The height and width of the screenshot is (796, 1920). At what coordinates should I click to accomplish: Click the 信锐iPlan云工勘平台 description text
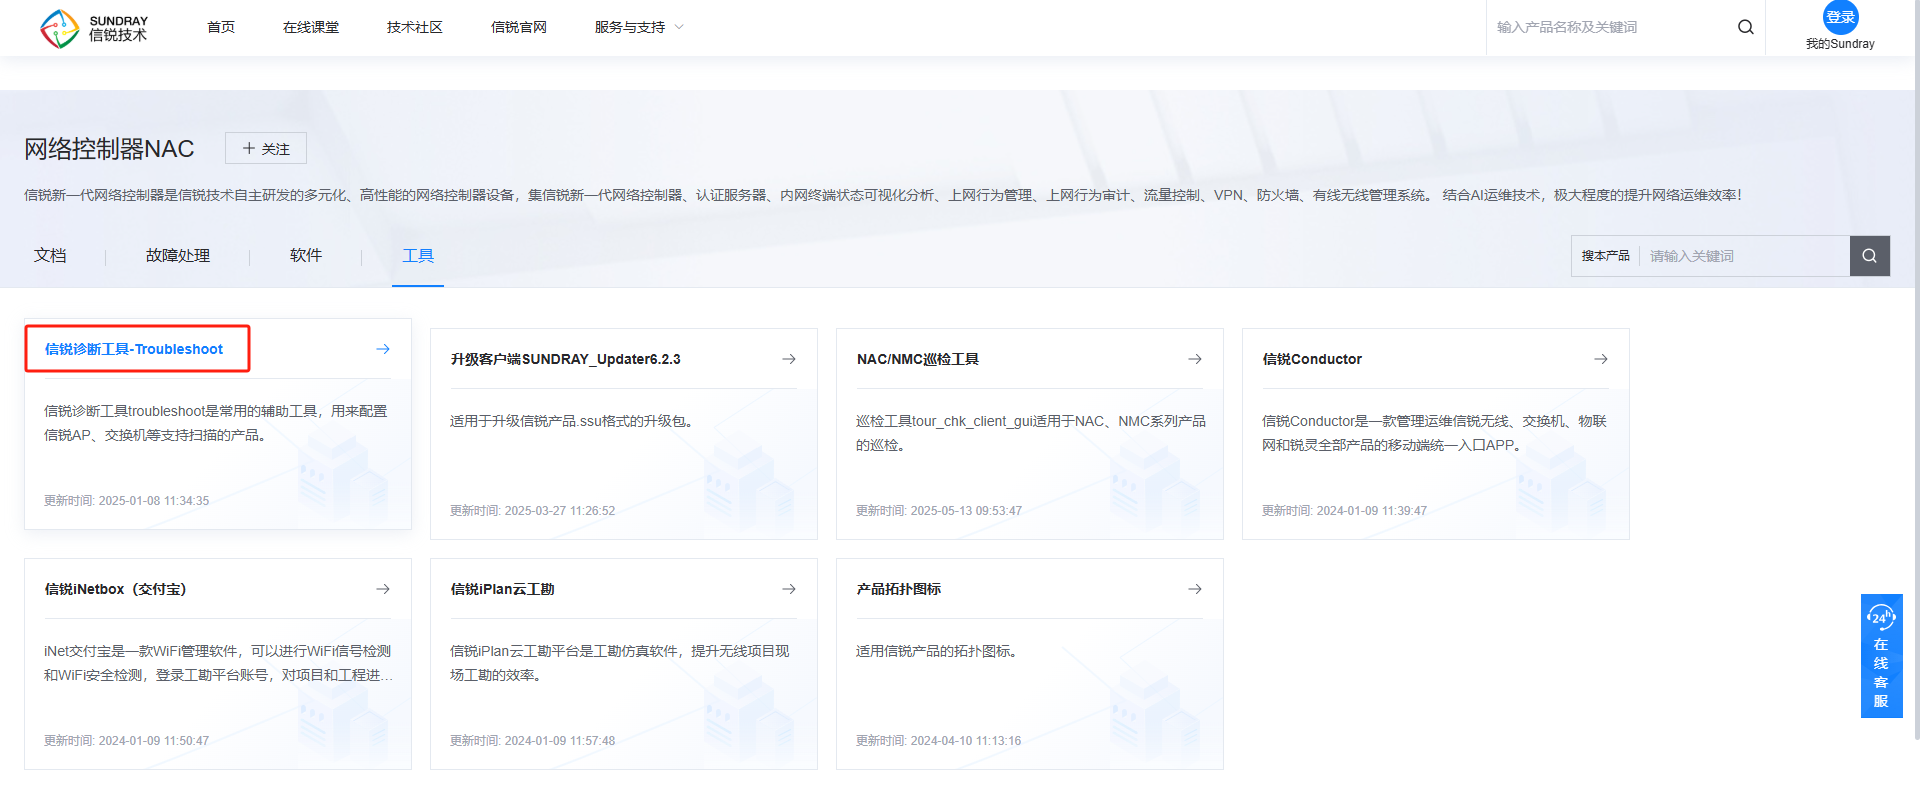[x=620, y=663]
